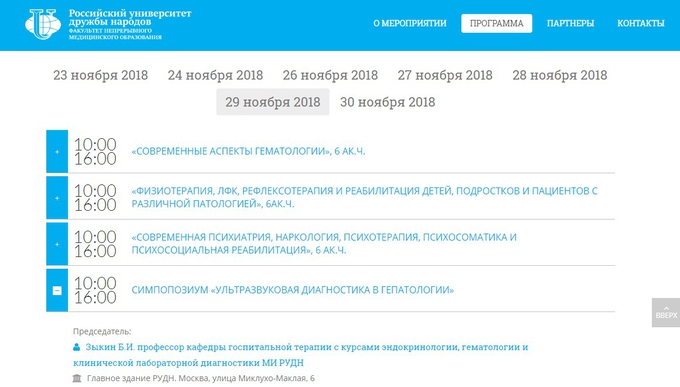Expand the «Современные аспекты гематологии» session
The image size is (680, 387).
point(57,152)
